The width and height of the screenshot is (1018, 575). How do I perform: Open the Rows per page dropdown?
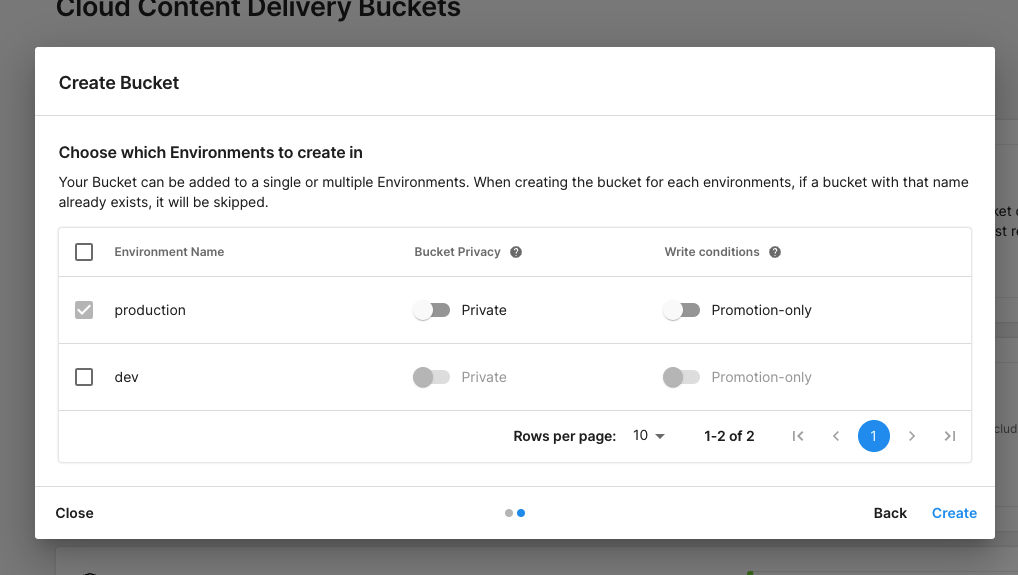[649, 436]
